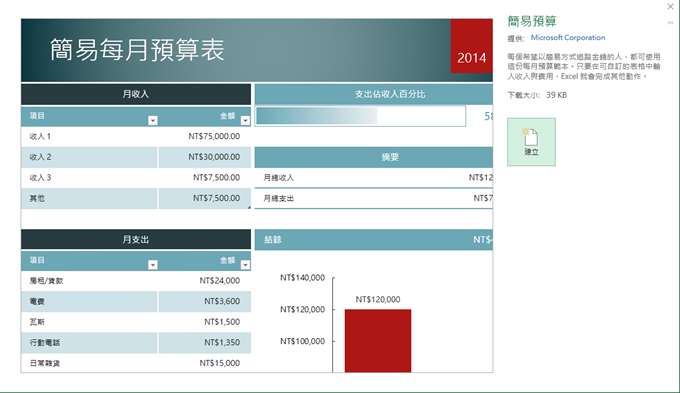Select the 房租/貸款 expense row
This screenshot has height=393, width=680.
[136, 281]
